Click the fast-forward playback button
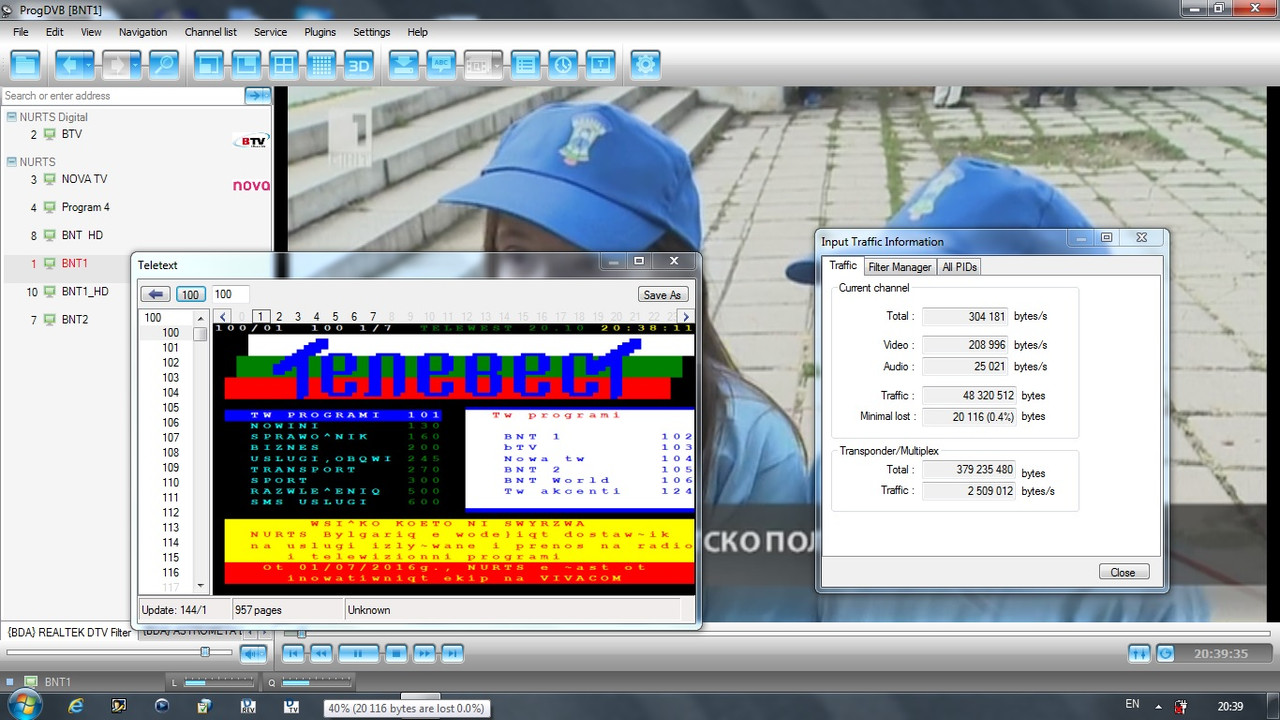 pos(424,653)
